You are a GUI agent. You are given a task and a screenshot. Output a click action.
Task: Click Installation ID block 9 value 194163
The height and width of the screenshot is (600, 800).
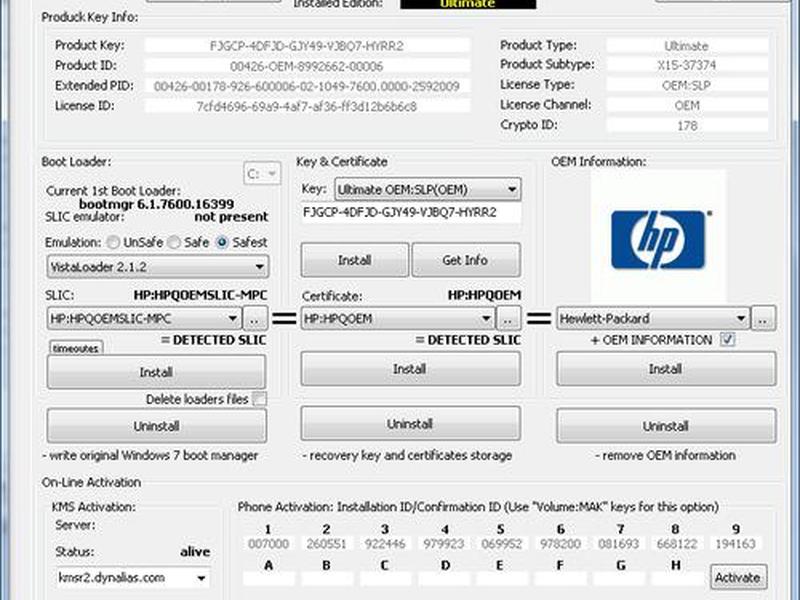point(735,544)
